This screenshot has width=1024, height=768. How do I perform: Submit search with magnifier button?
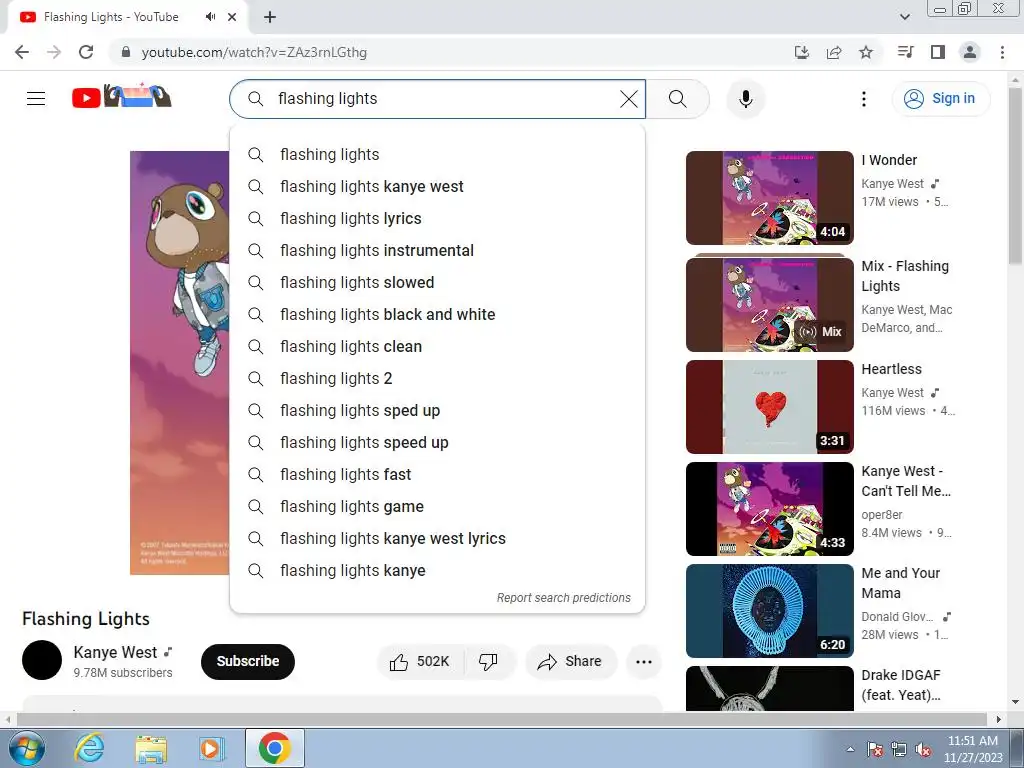(678, 99)
